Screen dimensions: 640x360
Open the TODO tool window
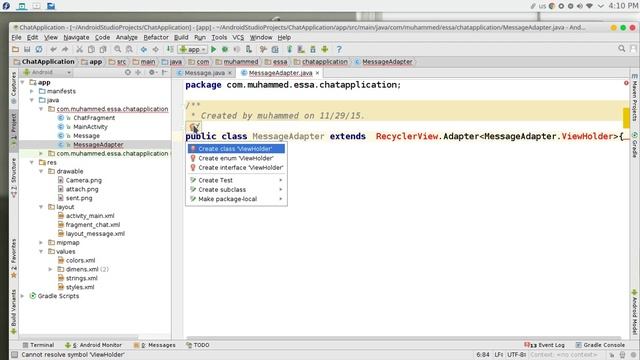point(198,345)
